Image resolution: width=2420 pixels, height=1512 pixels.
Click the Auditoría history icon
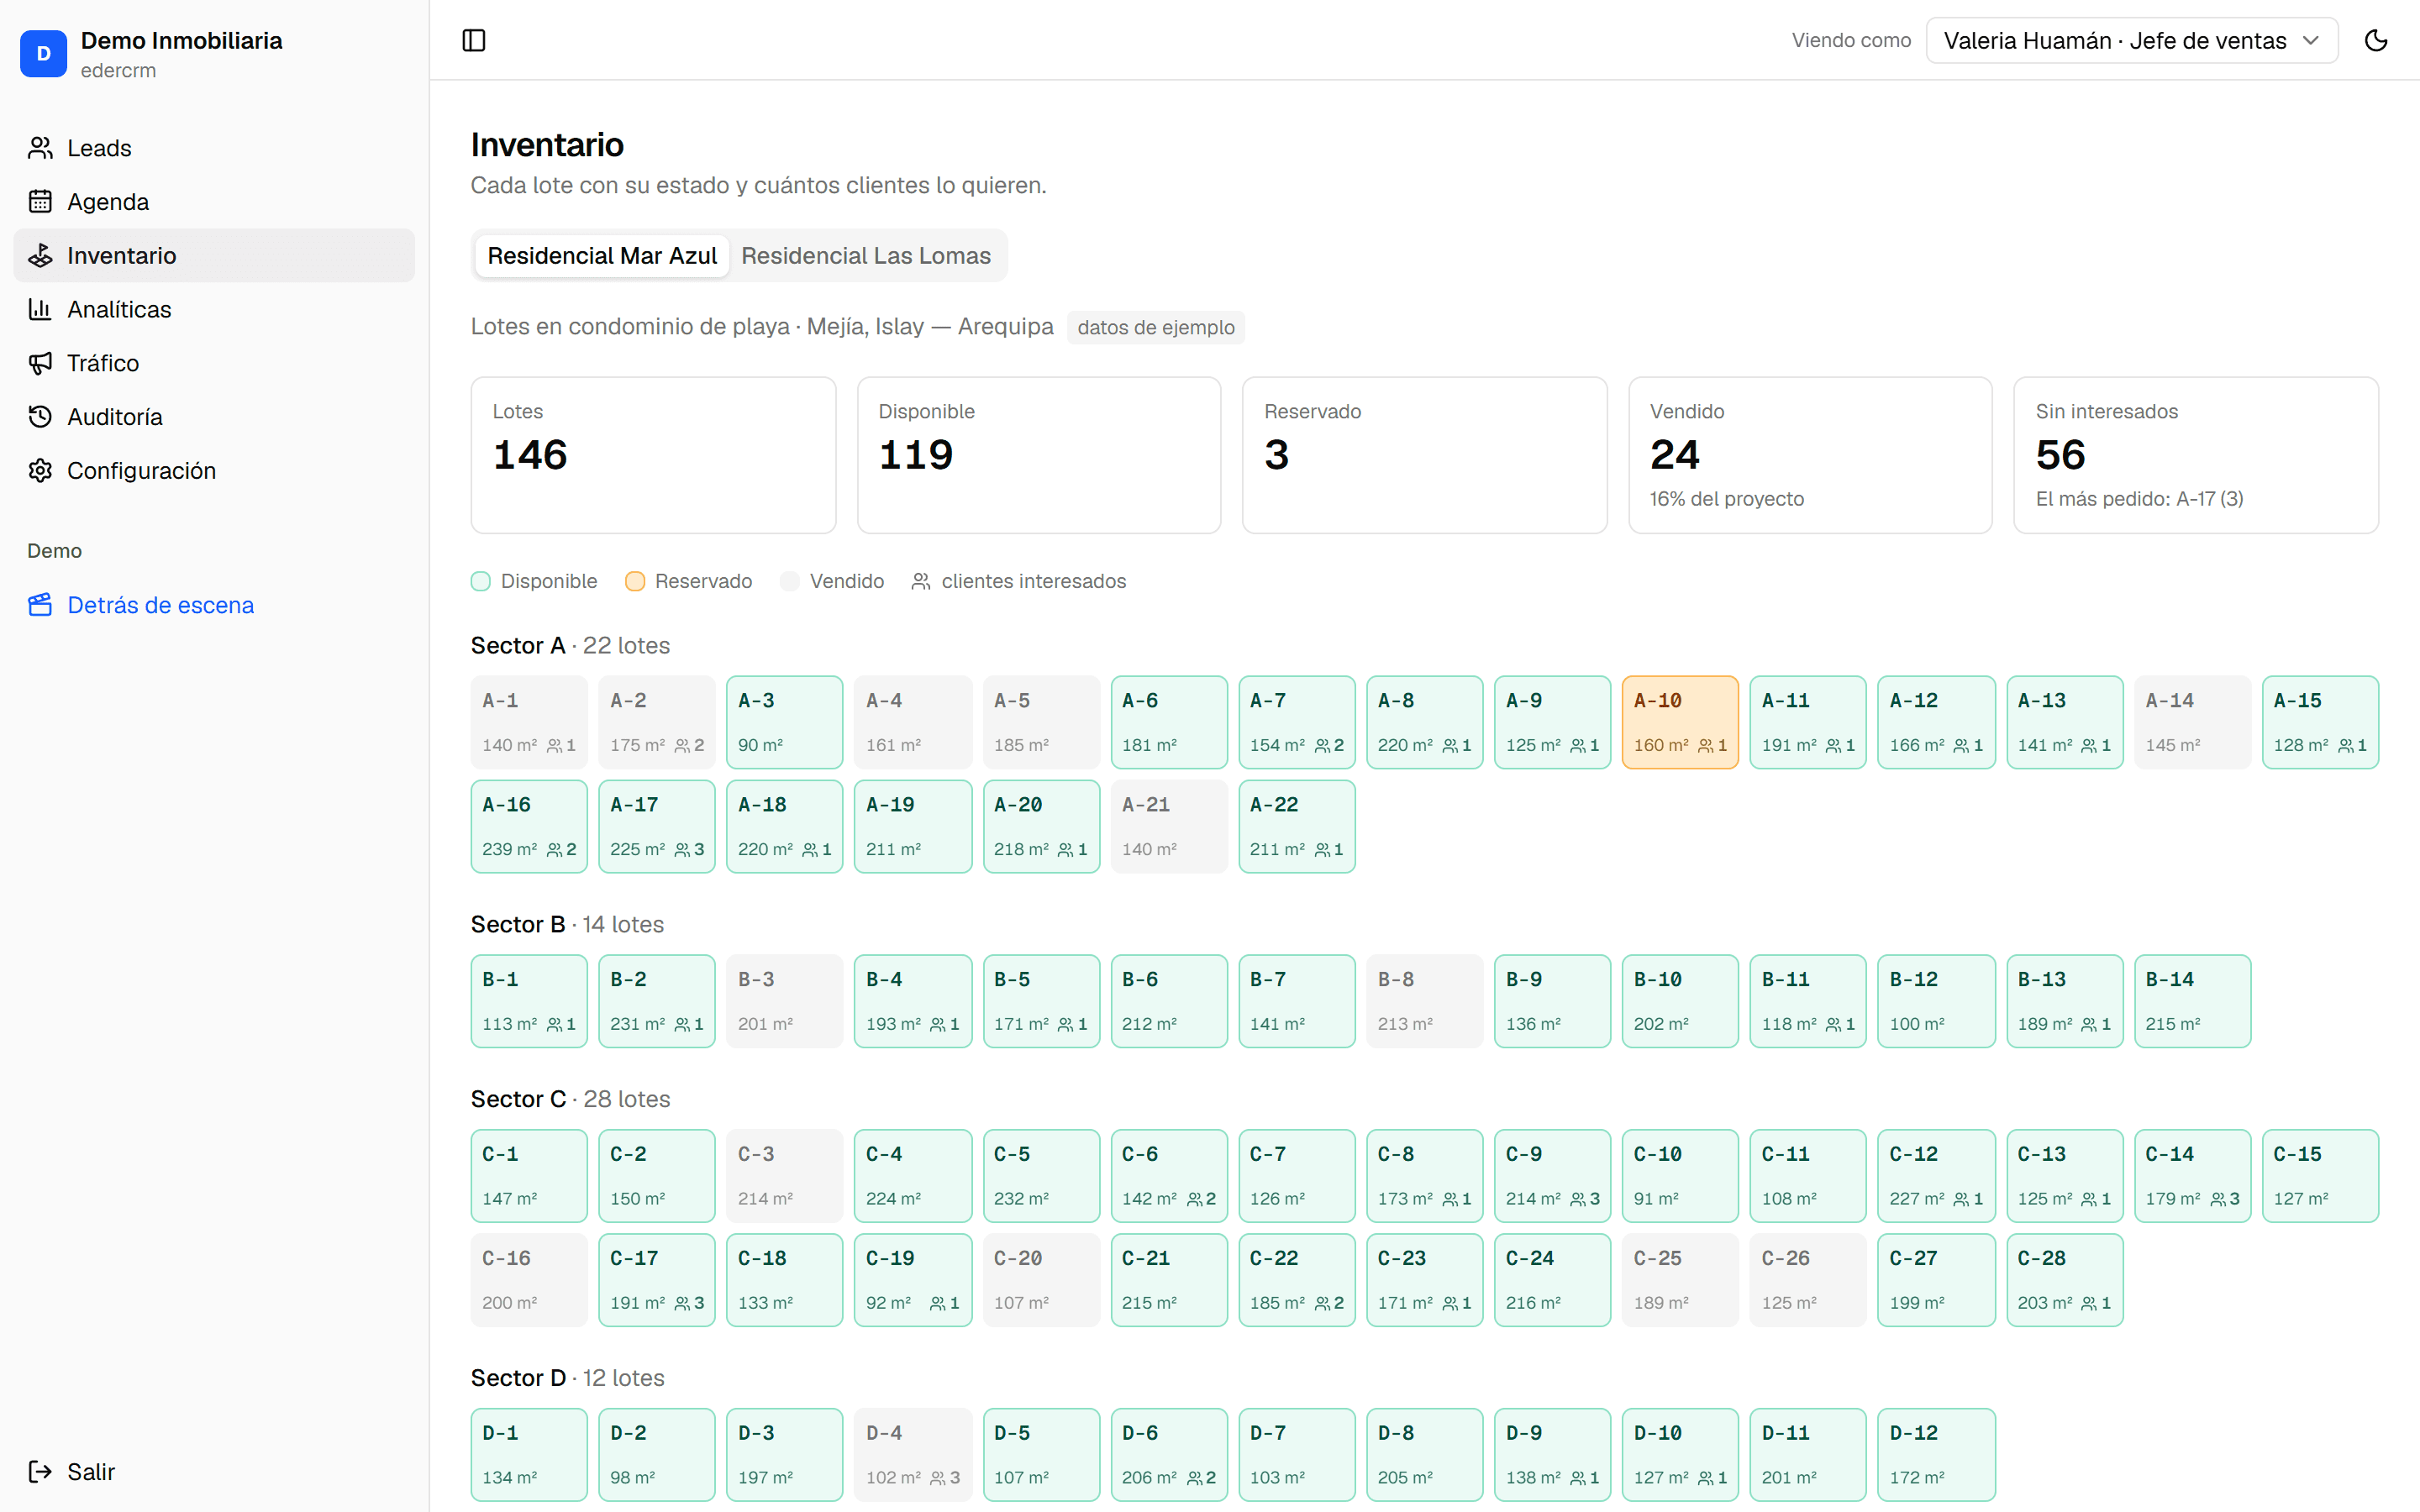pos(40,417)
